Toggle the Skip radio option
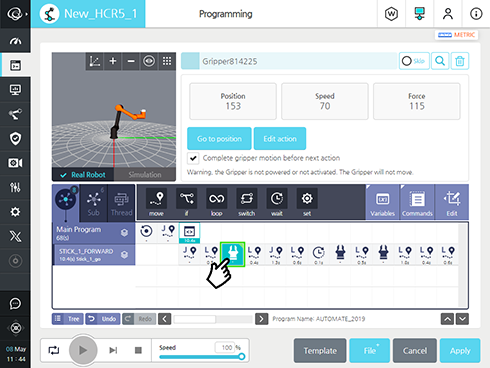The width and height of the screenshot is (490, 368). click(x=414, y=61)
